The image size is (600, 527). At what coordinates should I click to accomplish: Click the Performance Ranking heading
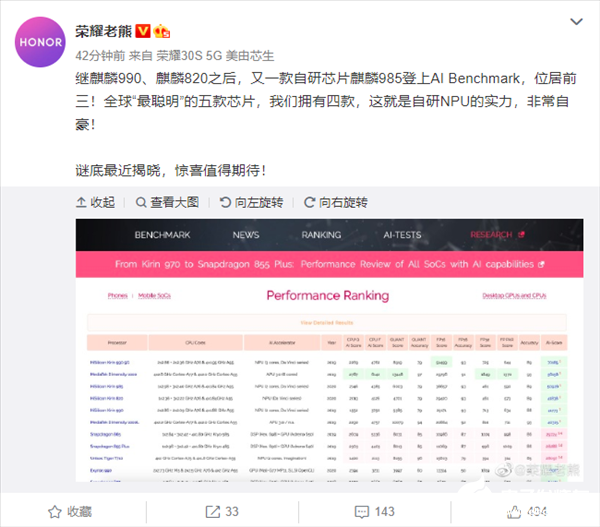pyautogui.click(x=328, y=295)
